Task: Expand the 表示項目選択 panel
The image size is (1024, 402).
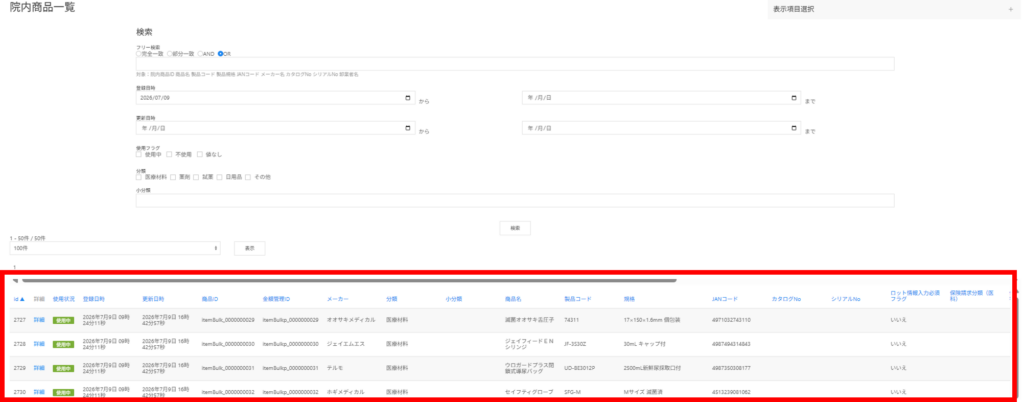Action: coord(893,9)
